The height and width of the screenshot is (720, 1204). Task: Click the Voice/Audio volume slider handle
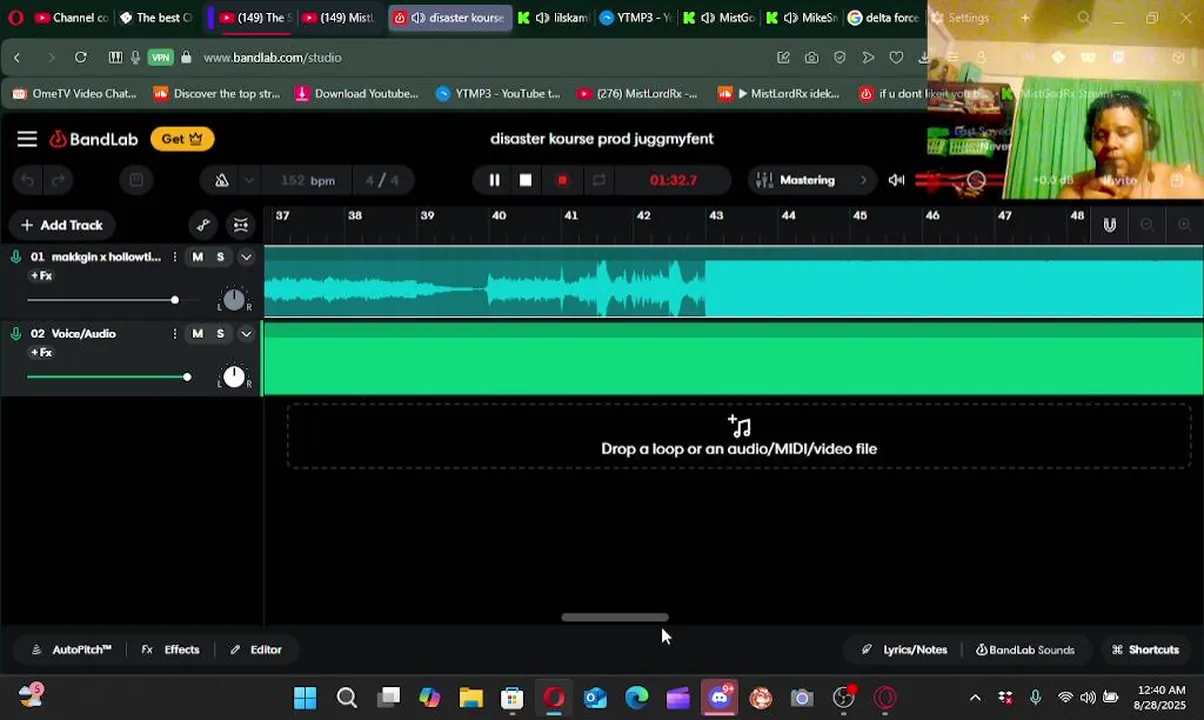coord(187,377)
